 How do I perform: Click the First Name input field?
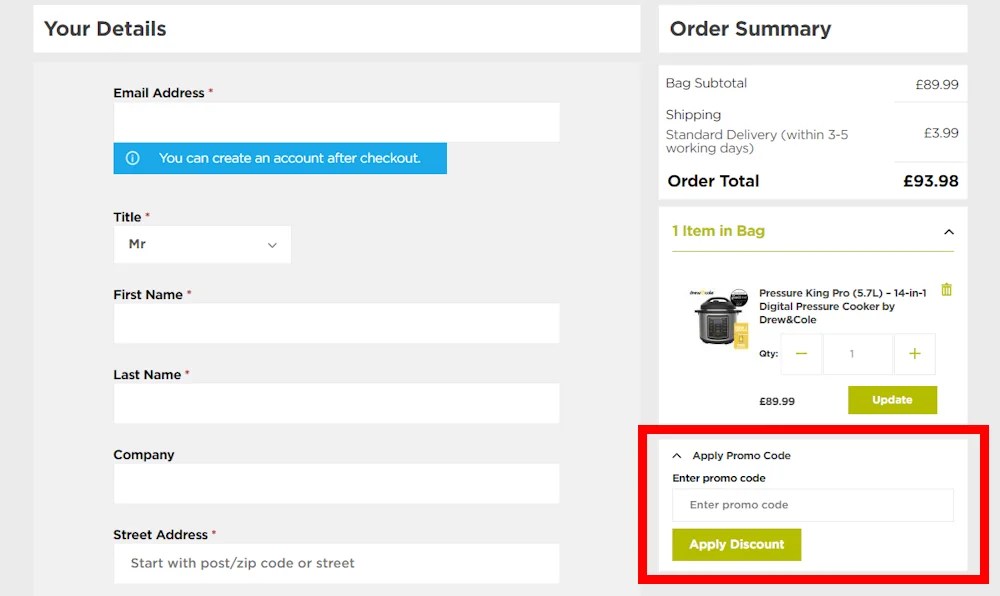(335, 323)
